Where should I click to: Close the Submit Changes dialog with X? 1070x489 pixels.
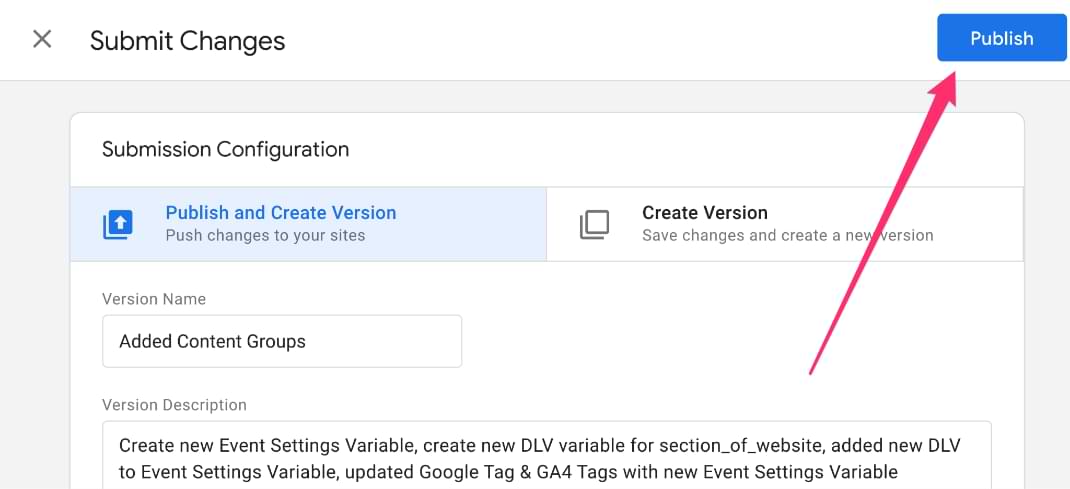42,39
